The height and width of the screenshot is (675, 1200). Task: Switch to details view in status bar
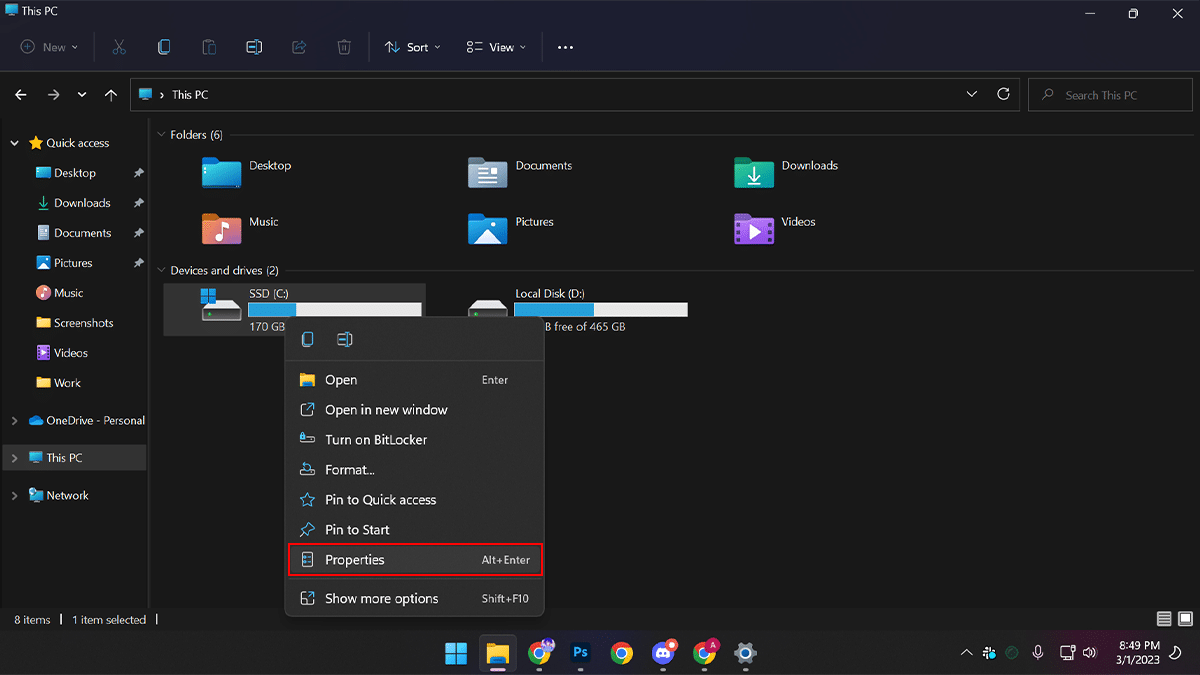click(x=1164, y=620)
